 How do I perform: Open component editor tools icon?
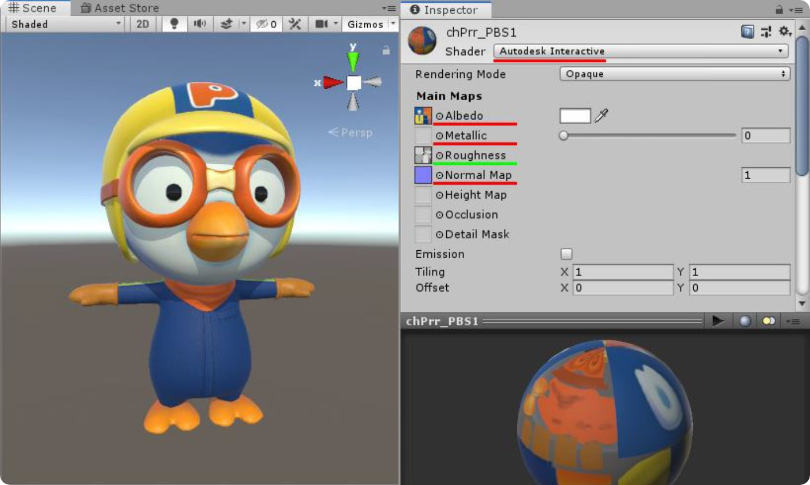pyautogui.click(x=295, y=24)
